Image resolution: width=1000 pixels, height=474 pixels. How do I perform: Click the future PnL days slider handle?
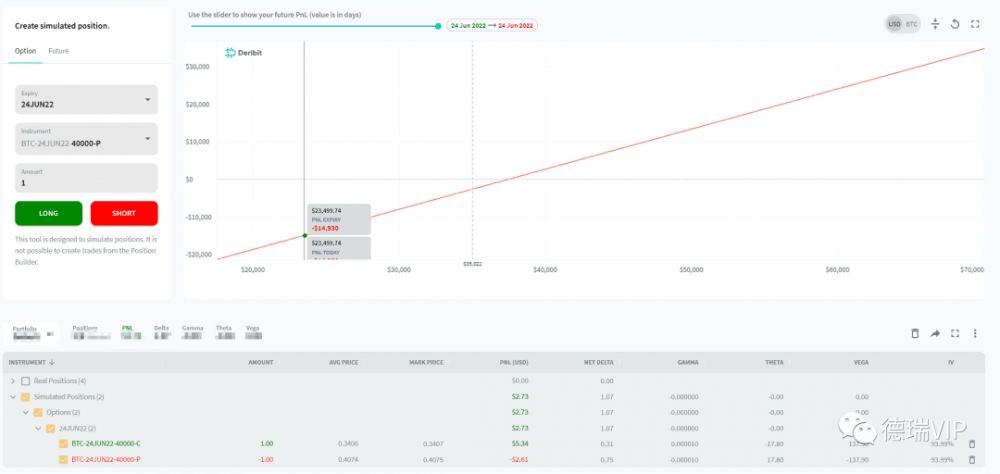click(438, 25)
